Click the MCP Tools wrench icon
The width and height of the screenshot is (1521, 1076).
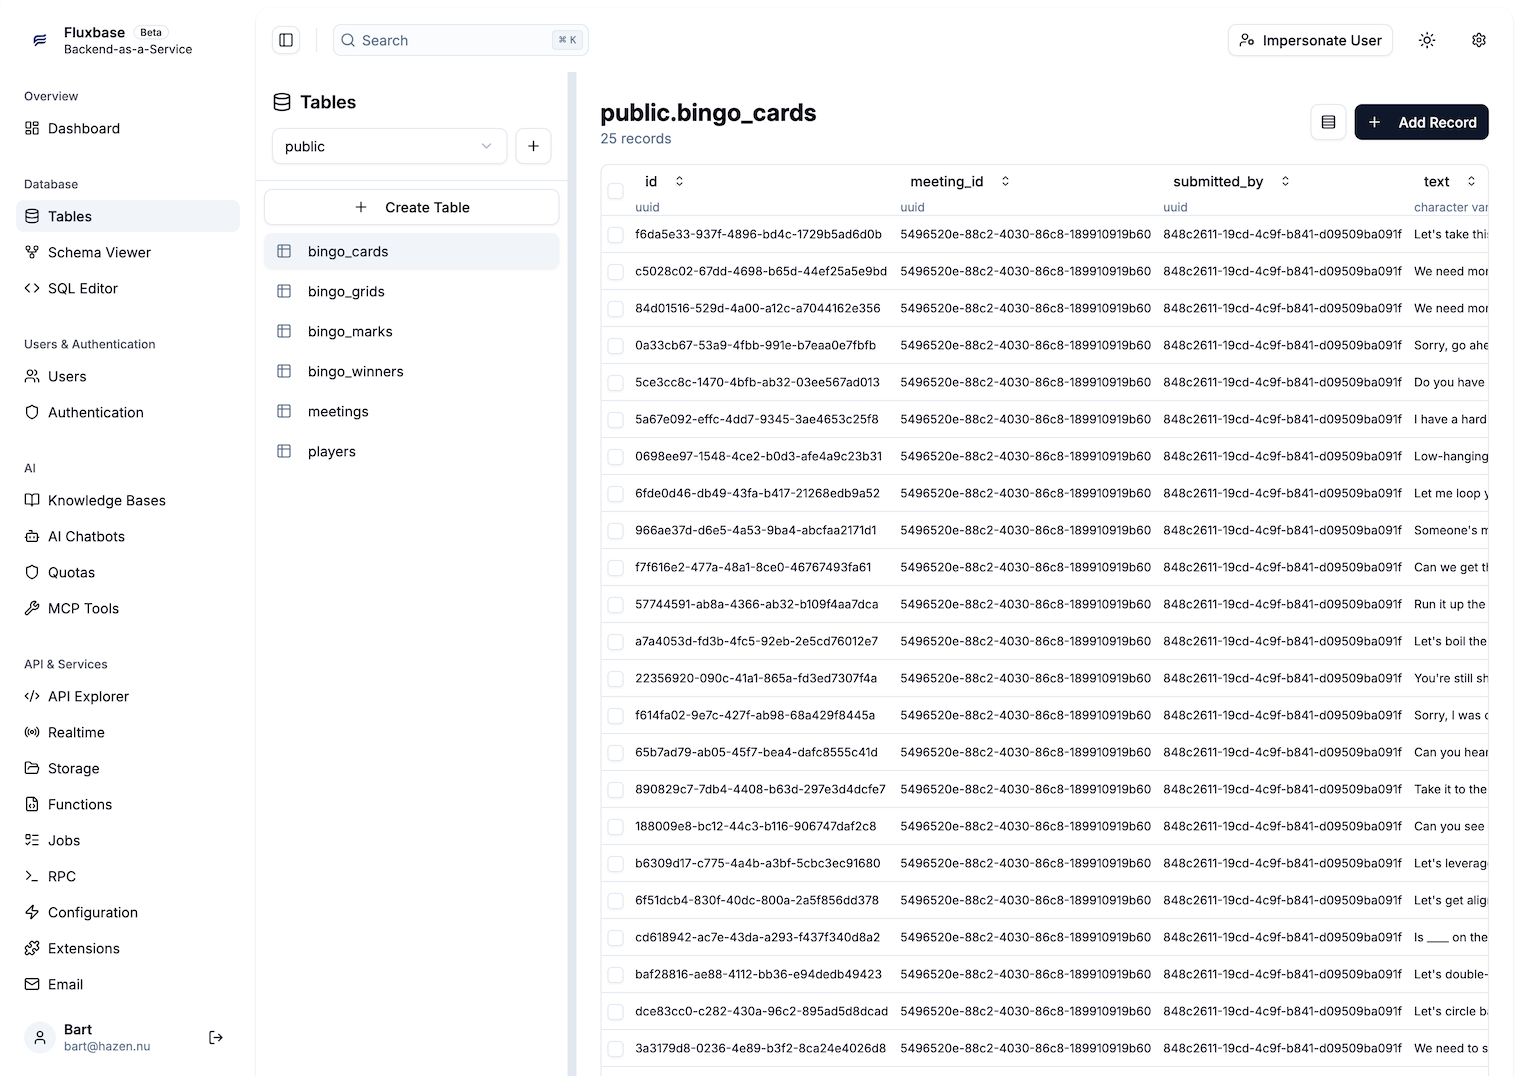pos(32,608)
